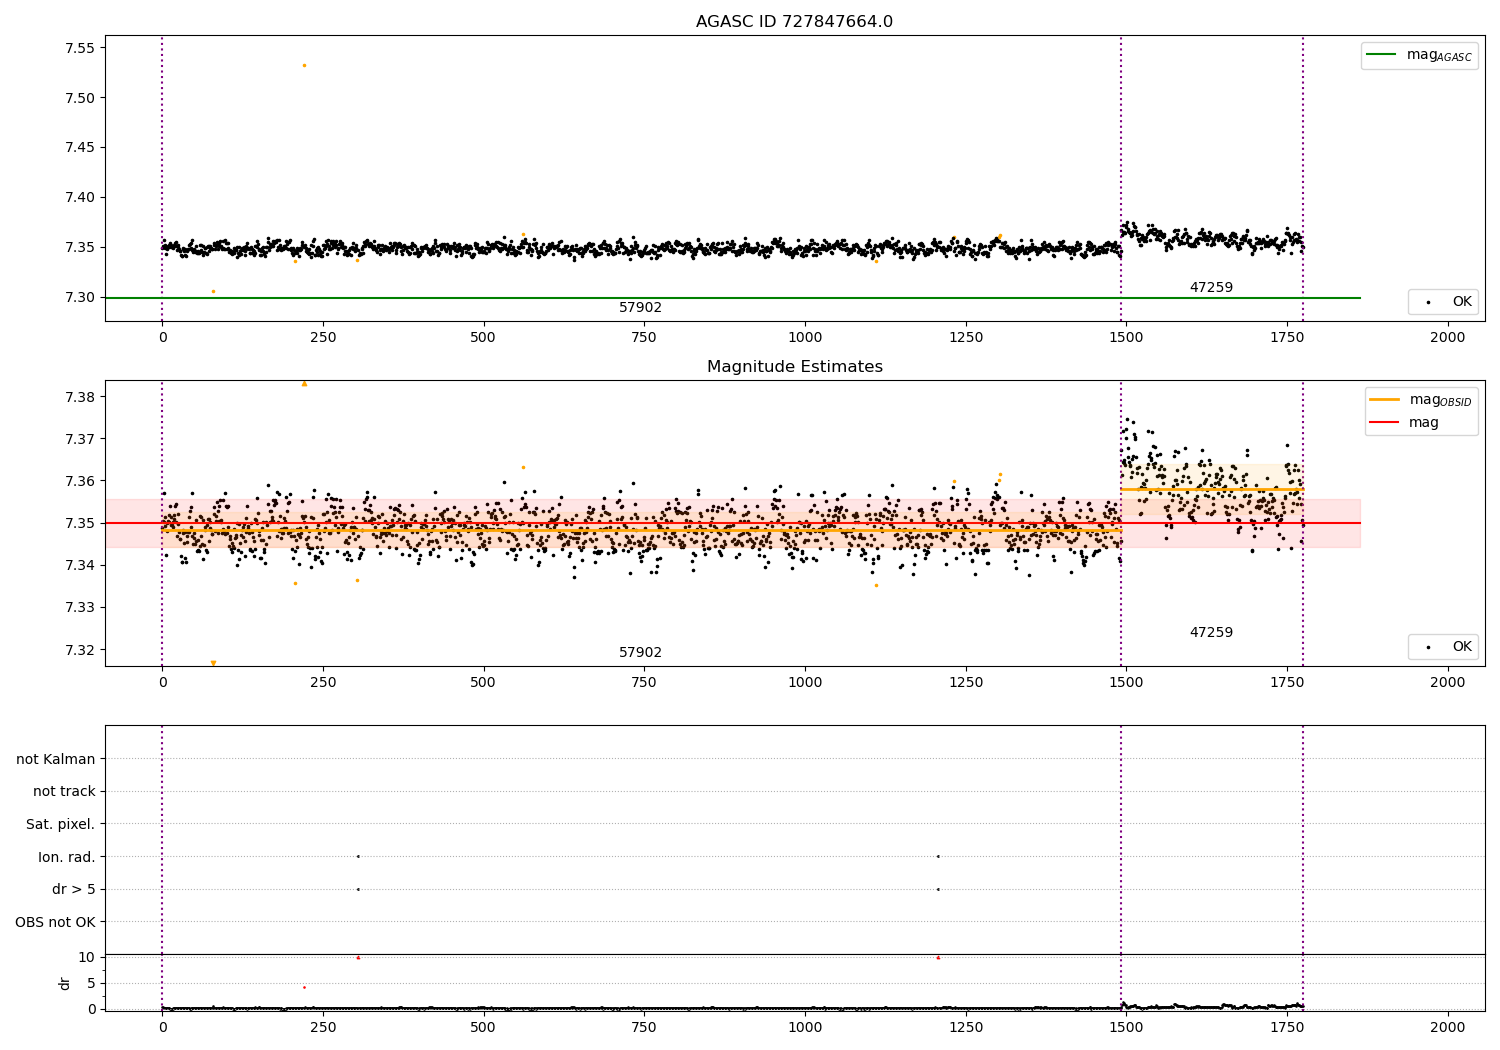Viewport: 1500px width, 1050px height.
Task: Click the 'not track' axis label
Action: click(64, 792)
